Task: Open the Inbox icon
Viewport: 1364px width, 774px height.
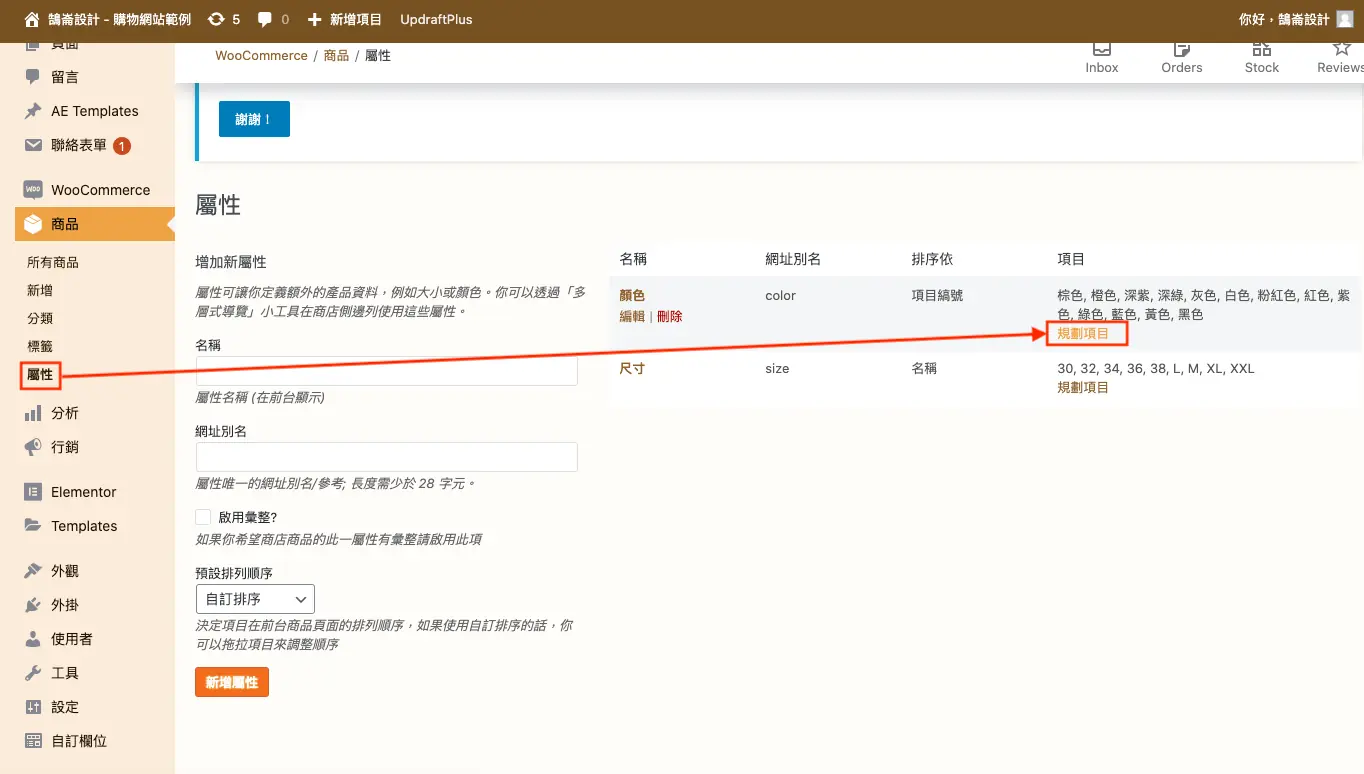Action: point(1102,48)
